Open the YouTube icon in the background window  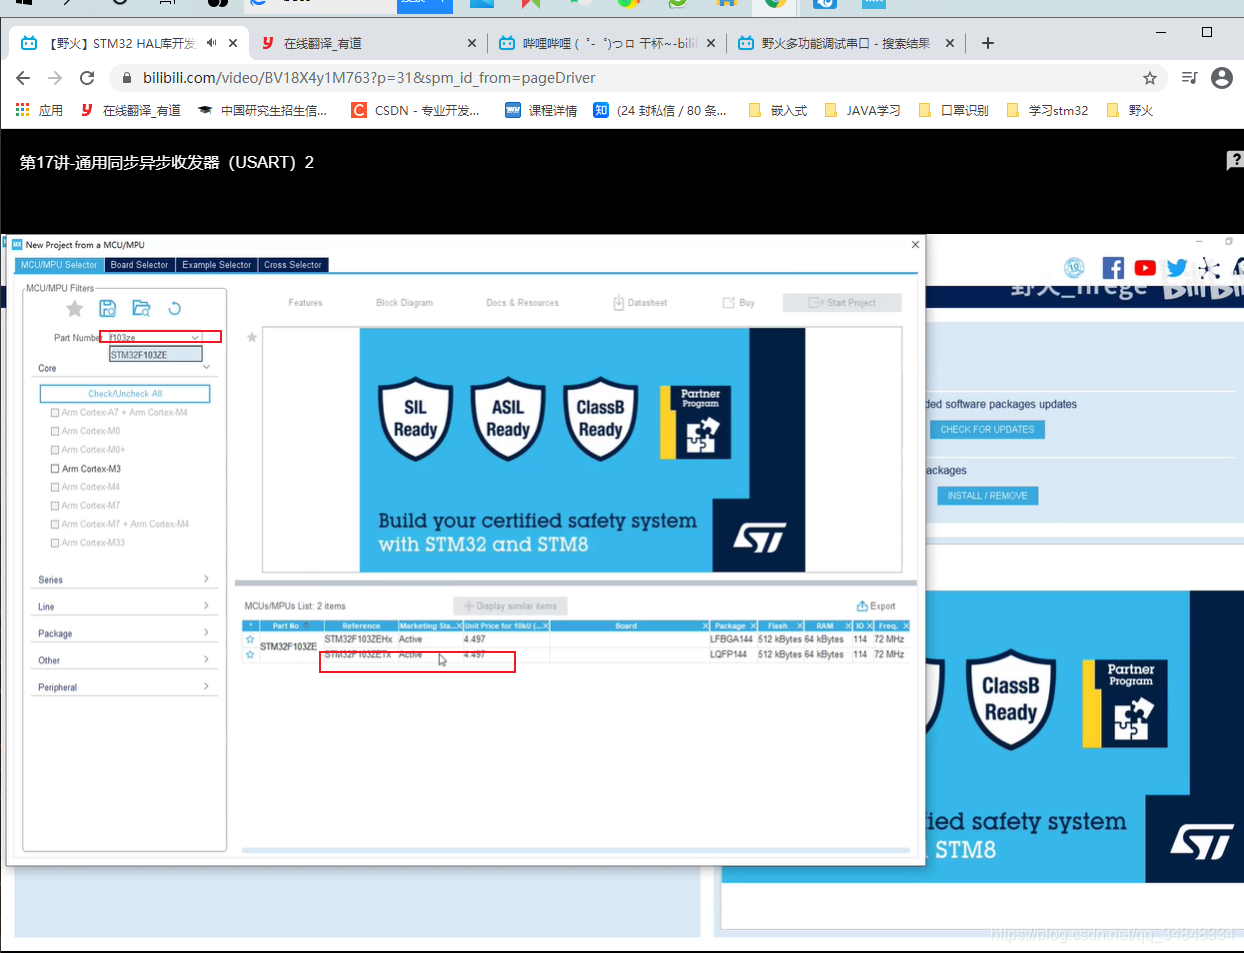(1145, 268)
